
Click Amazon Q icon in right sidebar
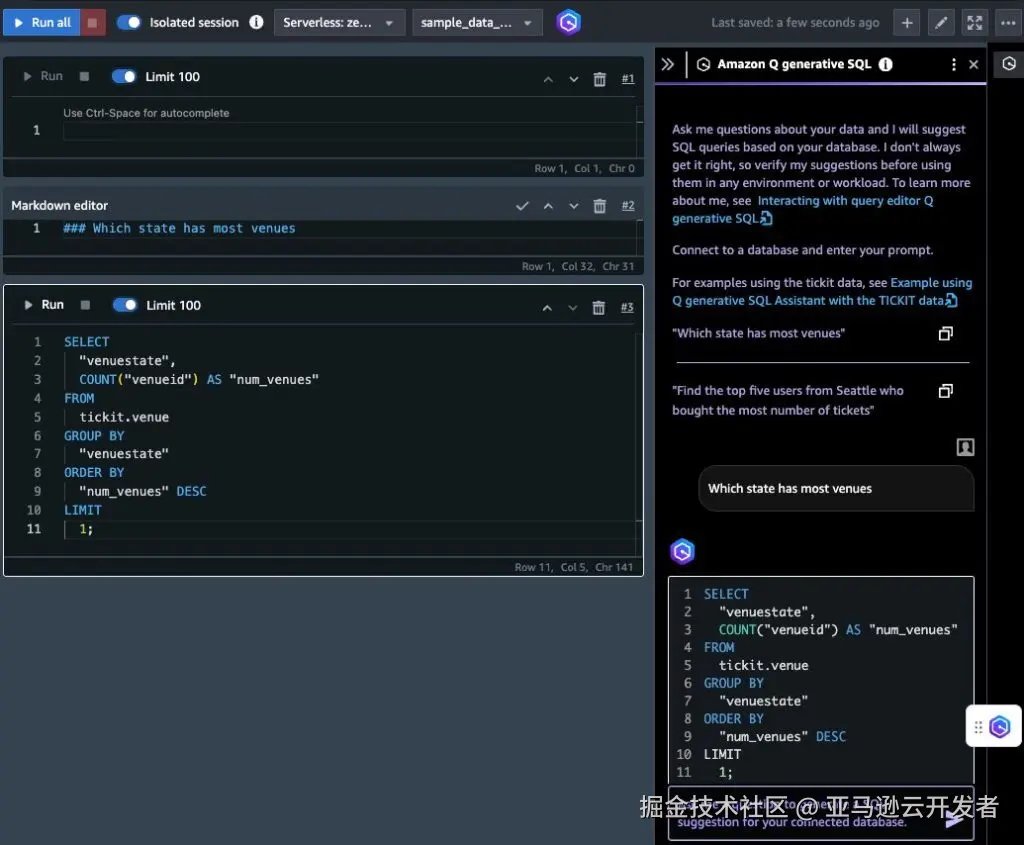pyautogui.click(x=1009, y=64)
